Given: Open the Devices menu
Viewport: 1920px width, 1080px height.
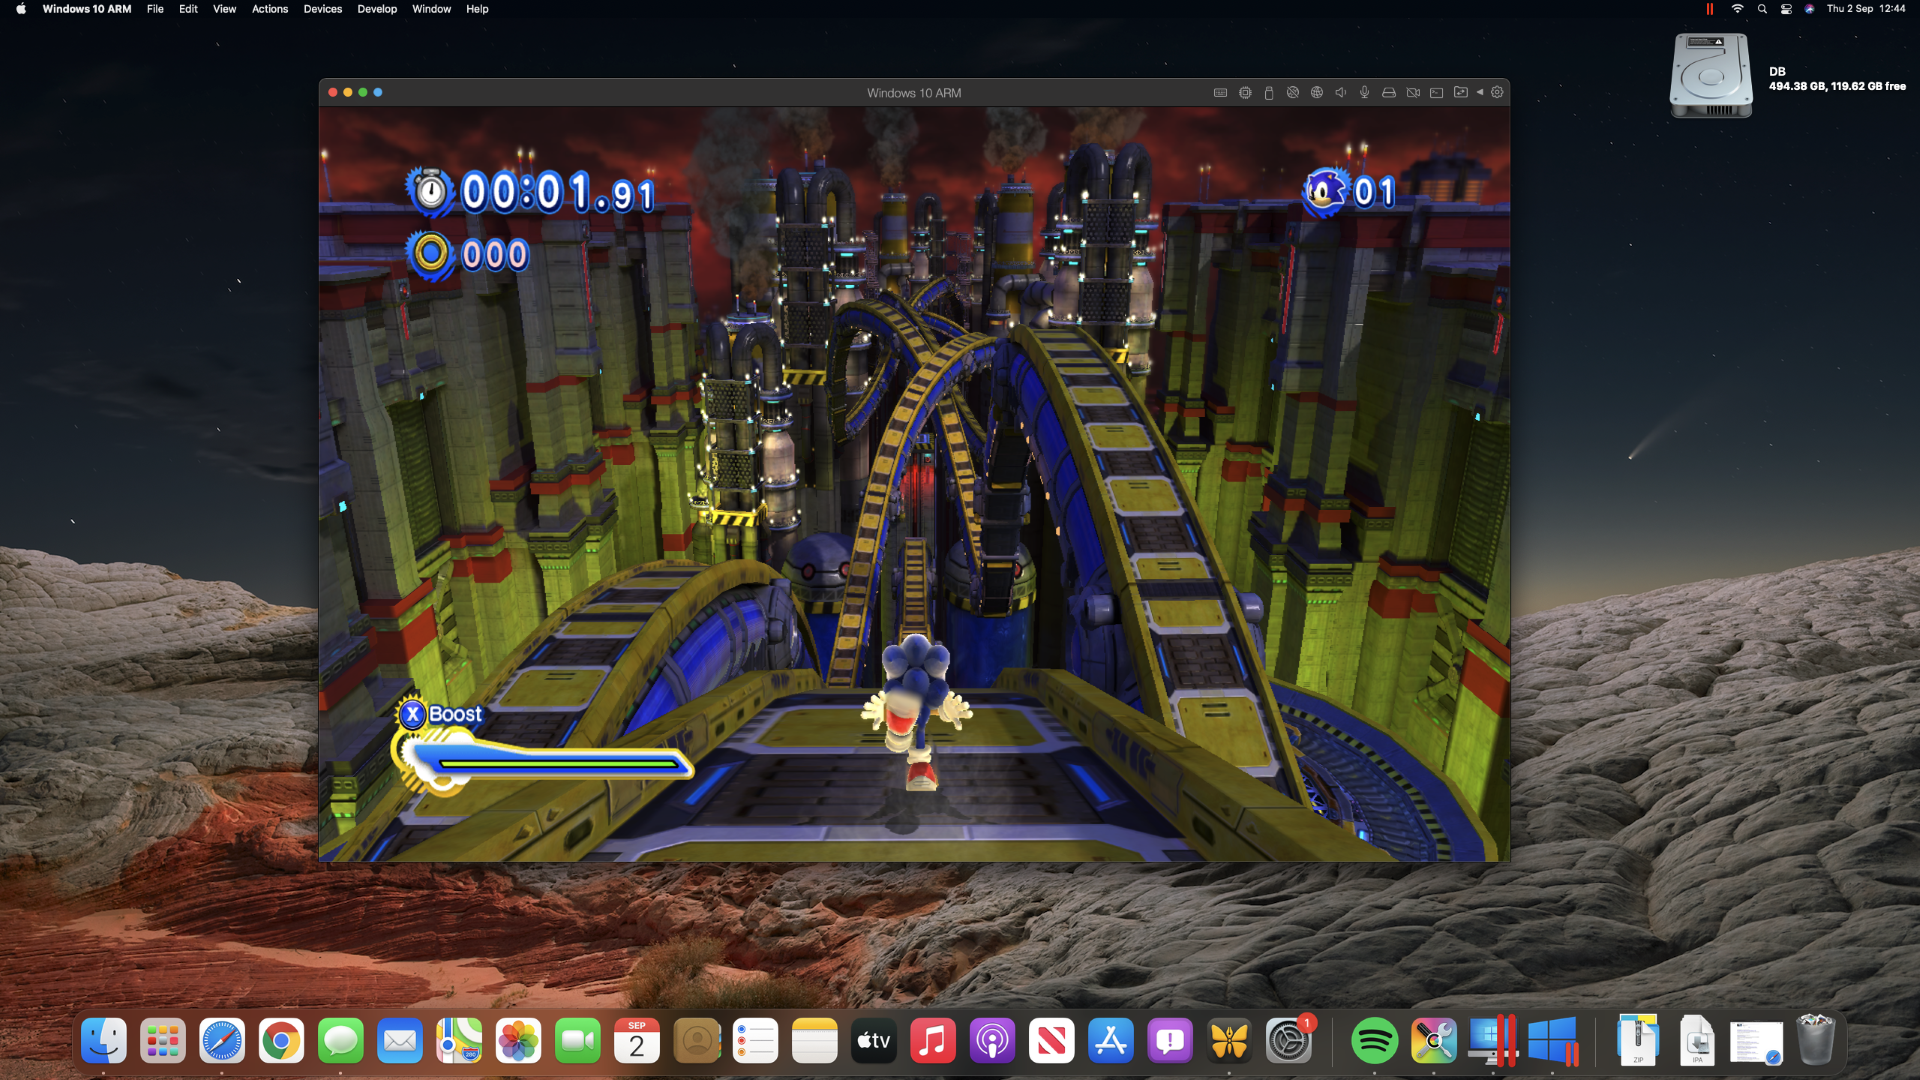Looking at the screenshot, I should (x=323, y=9).
